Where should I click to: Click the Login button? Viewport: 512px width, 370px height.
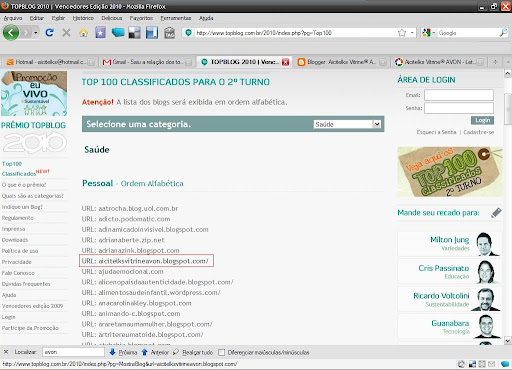pyautogui.click(x=482, y=120)
